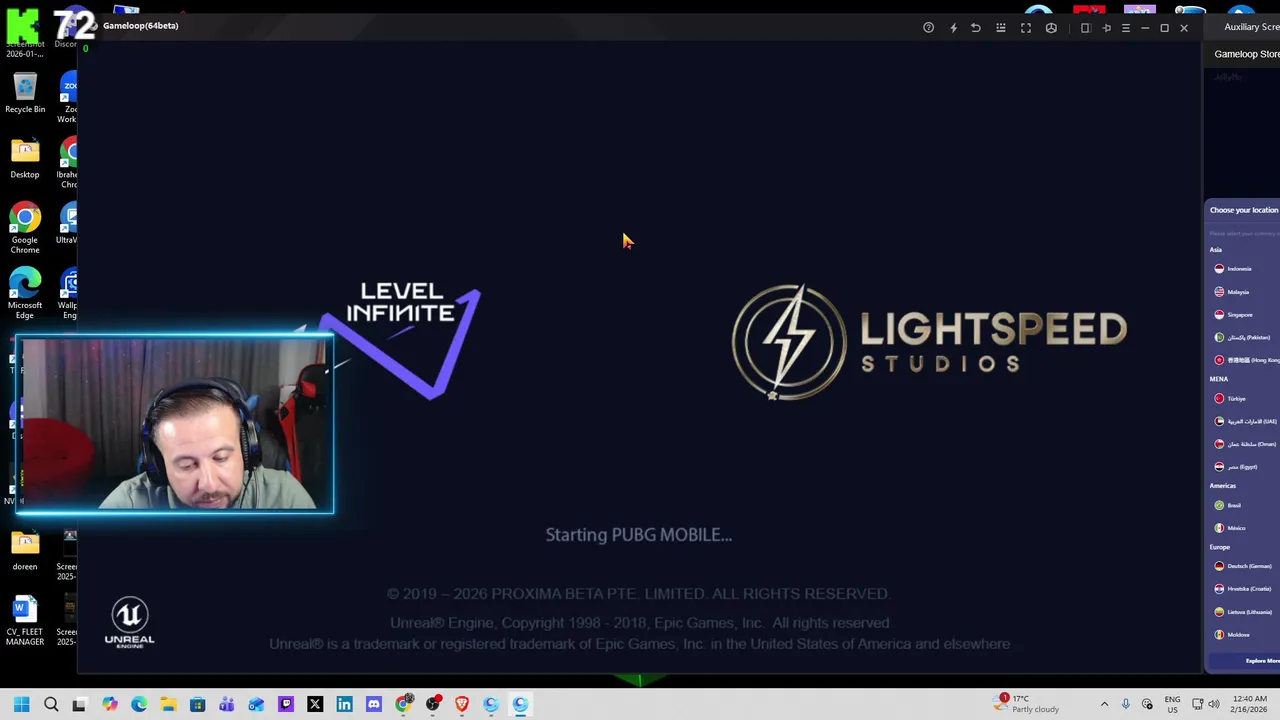Select Hong Kong in location list
This screenshot has width=1280, height=720.
tap(1245, 360)
